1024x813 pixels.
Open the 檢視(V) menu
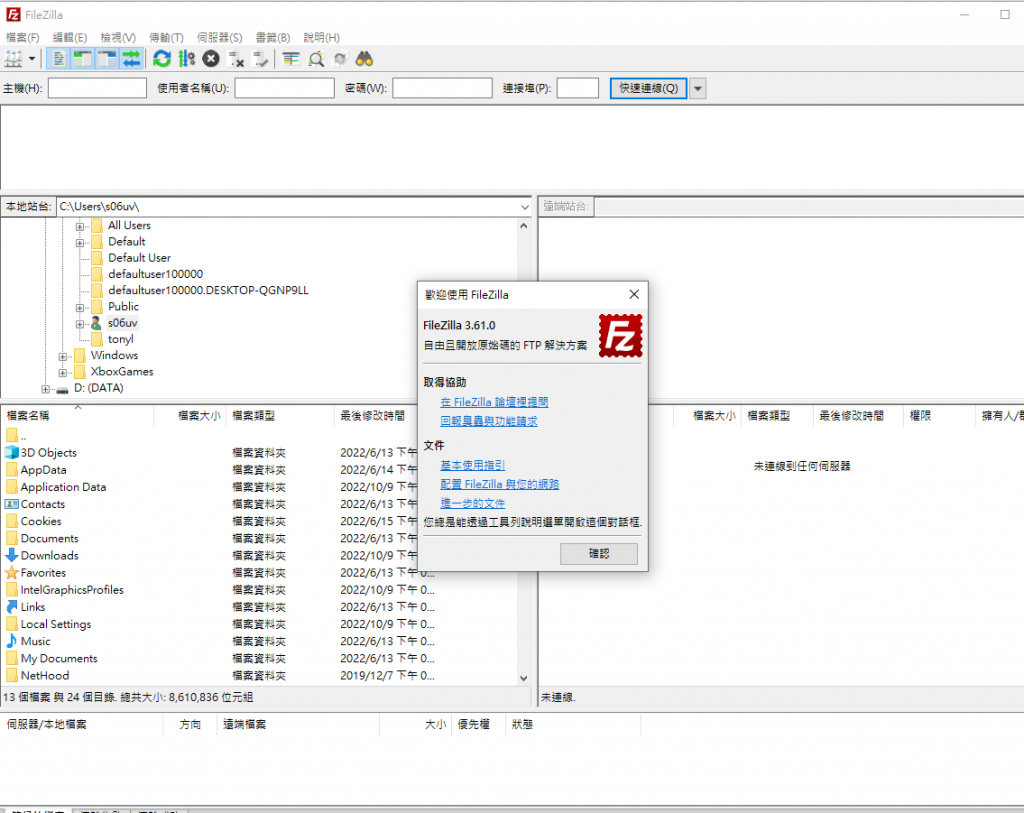pyautogui.click(x=118, y=38)
